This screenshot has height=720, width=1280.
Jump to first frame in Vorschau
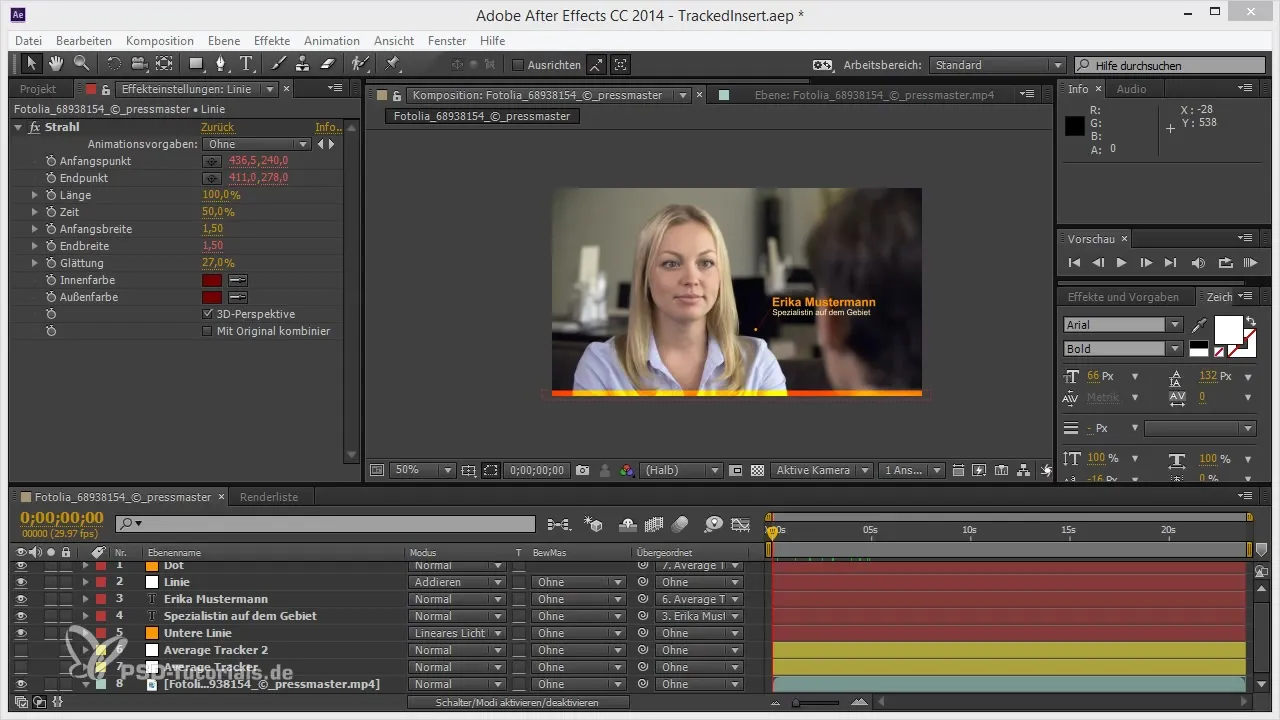coord(1074,263)
